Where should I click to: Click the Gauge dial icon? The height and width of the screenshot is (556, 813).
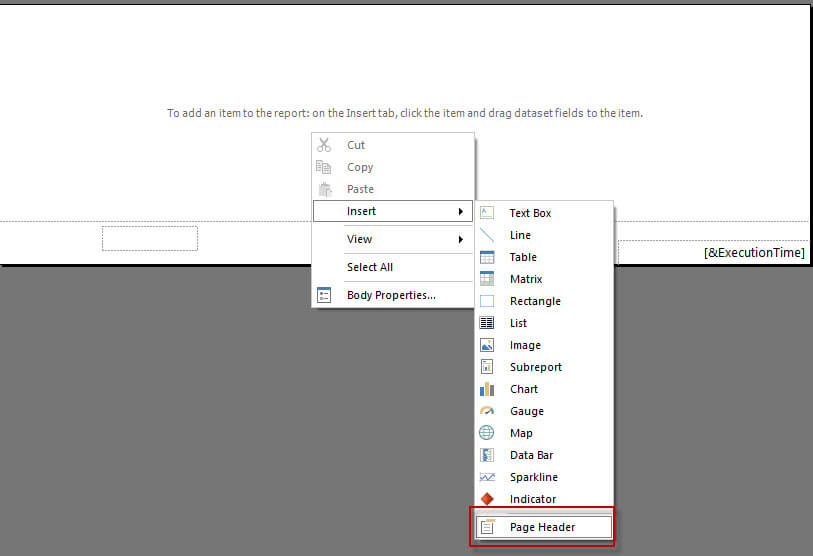487,411
